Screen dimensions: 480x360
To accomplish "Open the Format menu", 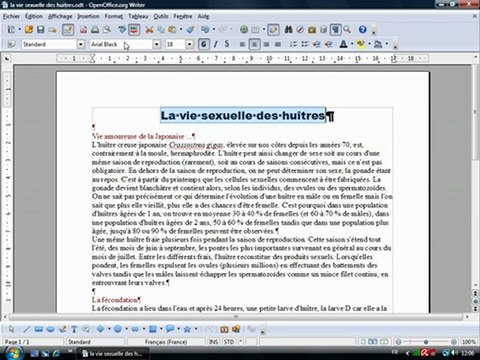I will pyautogui.click(x=114, y=16).
